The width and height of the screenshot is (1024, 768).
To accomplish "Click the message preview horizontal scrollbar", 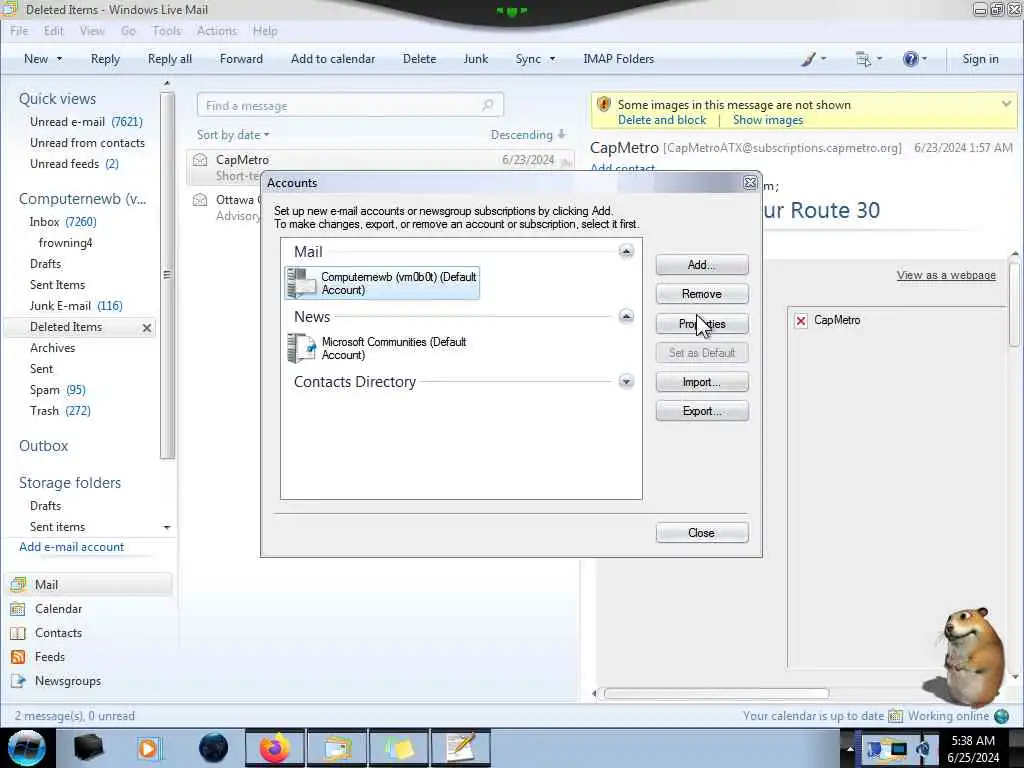I will tap(716, 693).
